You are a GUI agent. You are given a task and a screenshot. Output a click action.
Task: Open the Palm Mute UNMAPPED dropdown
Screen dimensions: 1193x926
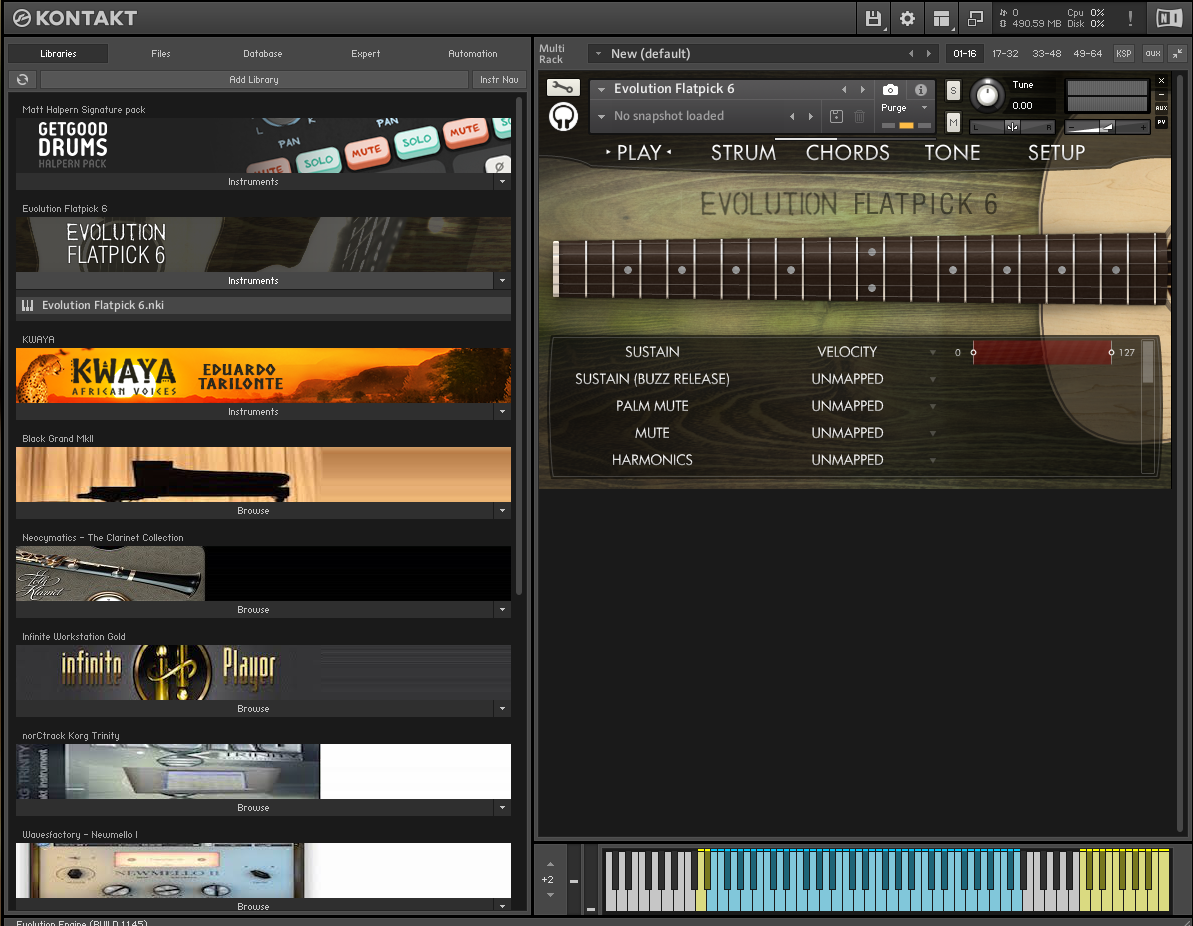pyautogui.click(x=933, y=406)
